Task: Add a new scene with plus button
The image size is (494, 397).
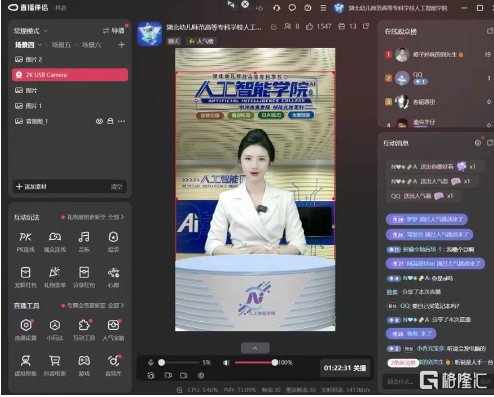Action: (121, 45)
